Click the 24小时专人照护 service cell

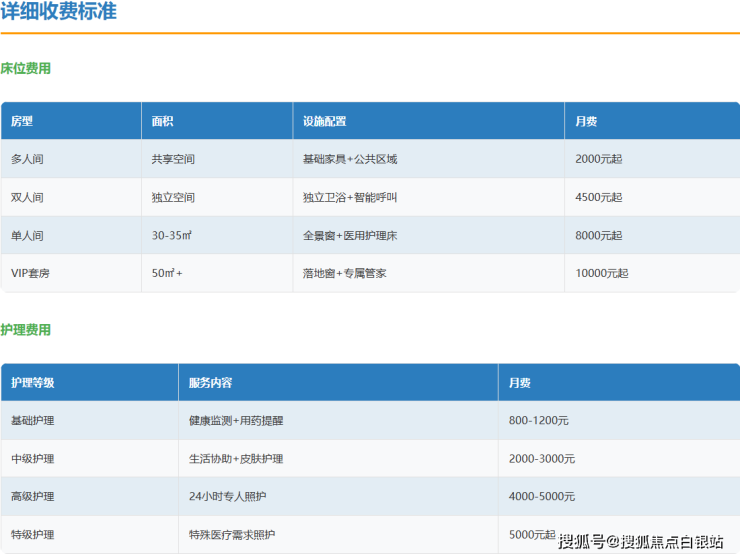pyautogui.click(x=227, y=497)
